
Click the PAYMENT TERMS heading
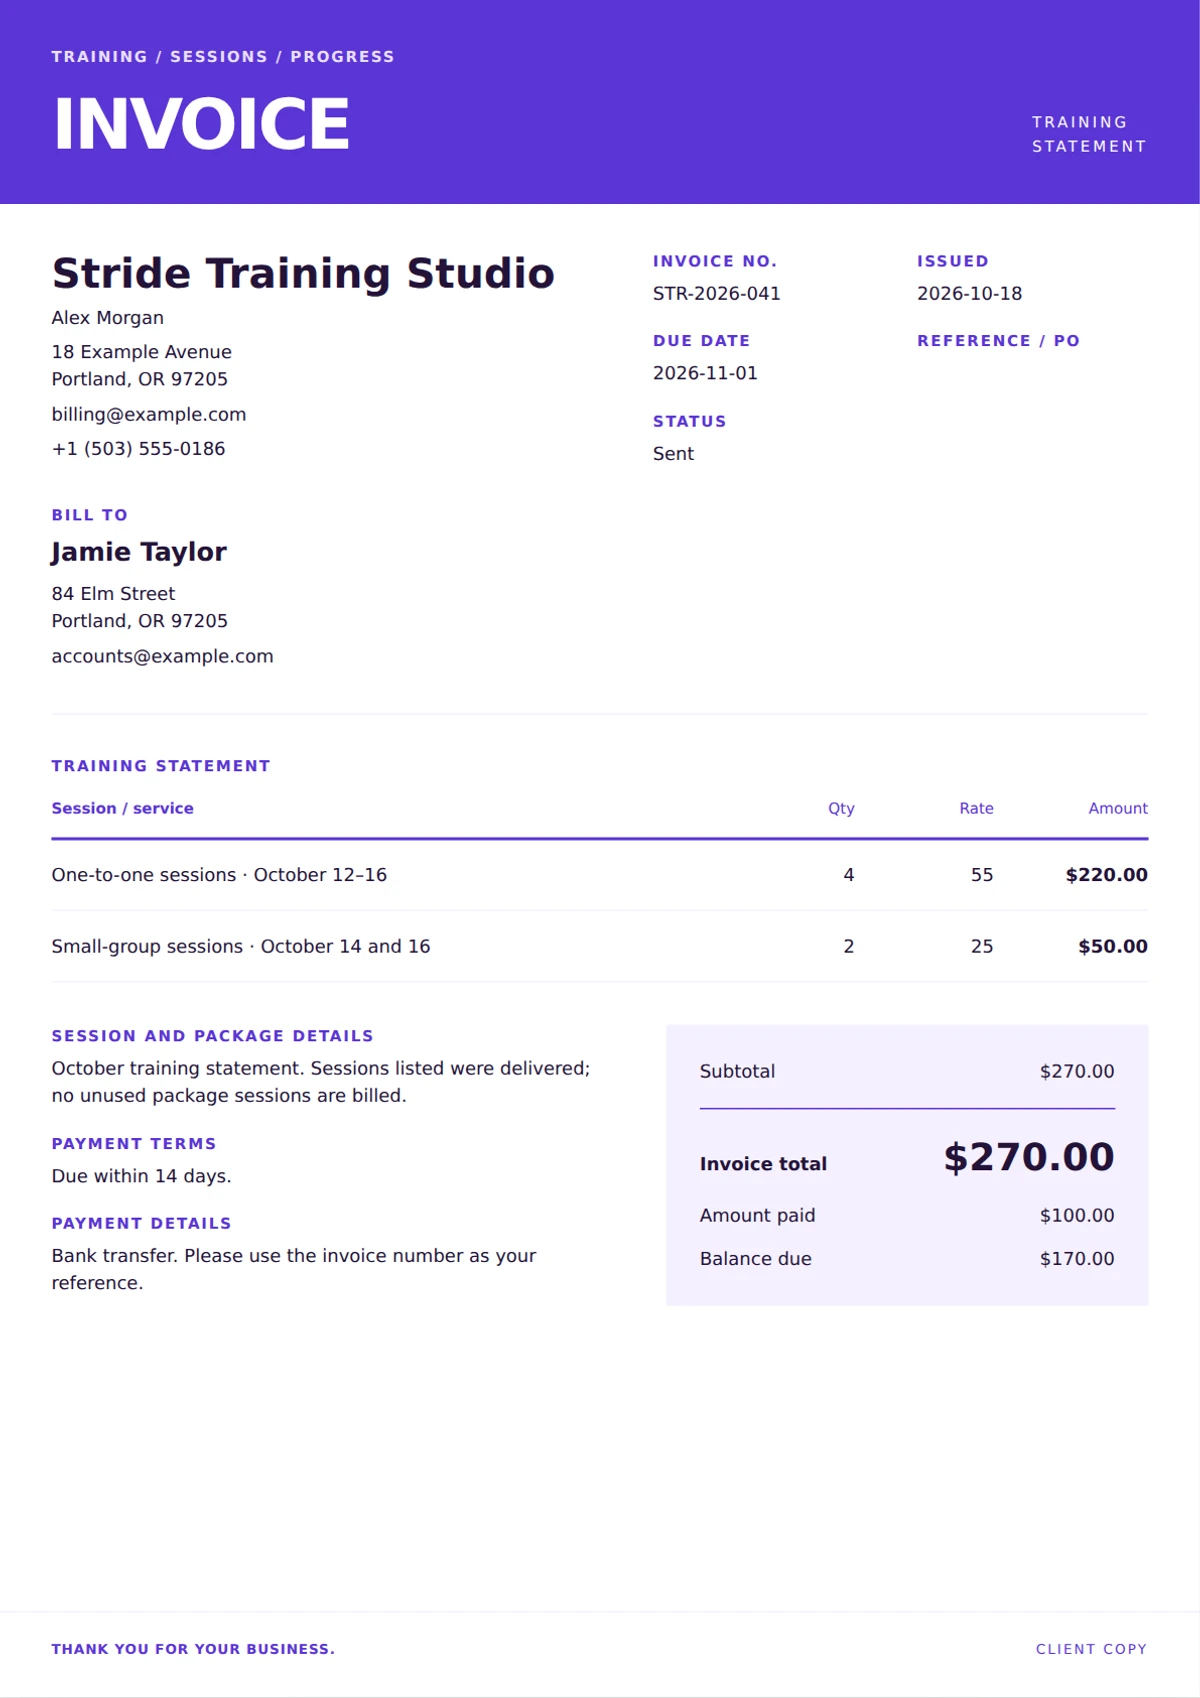coord(134,1144)
